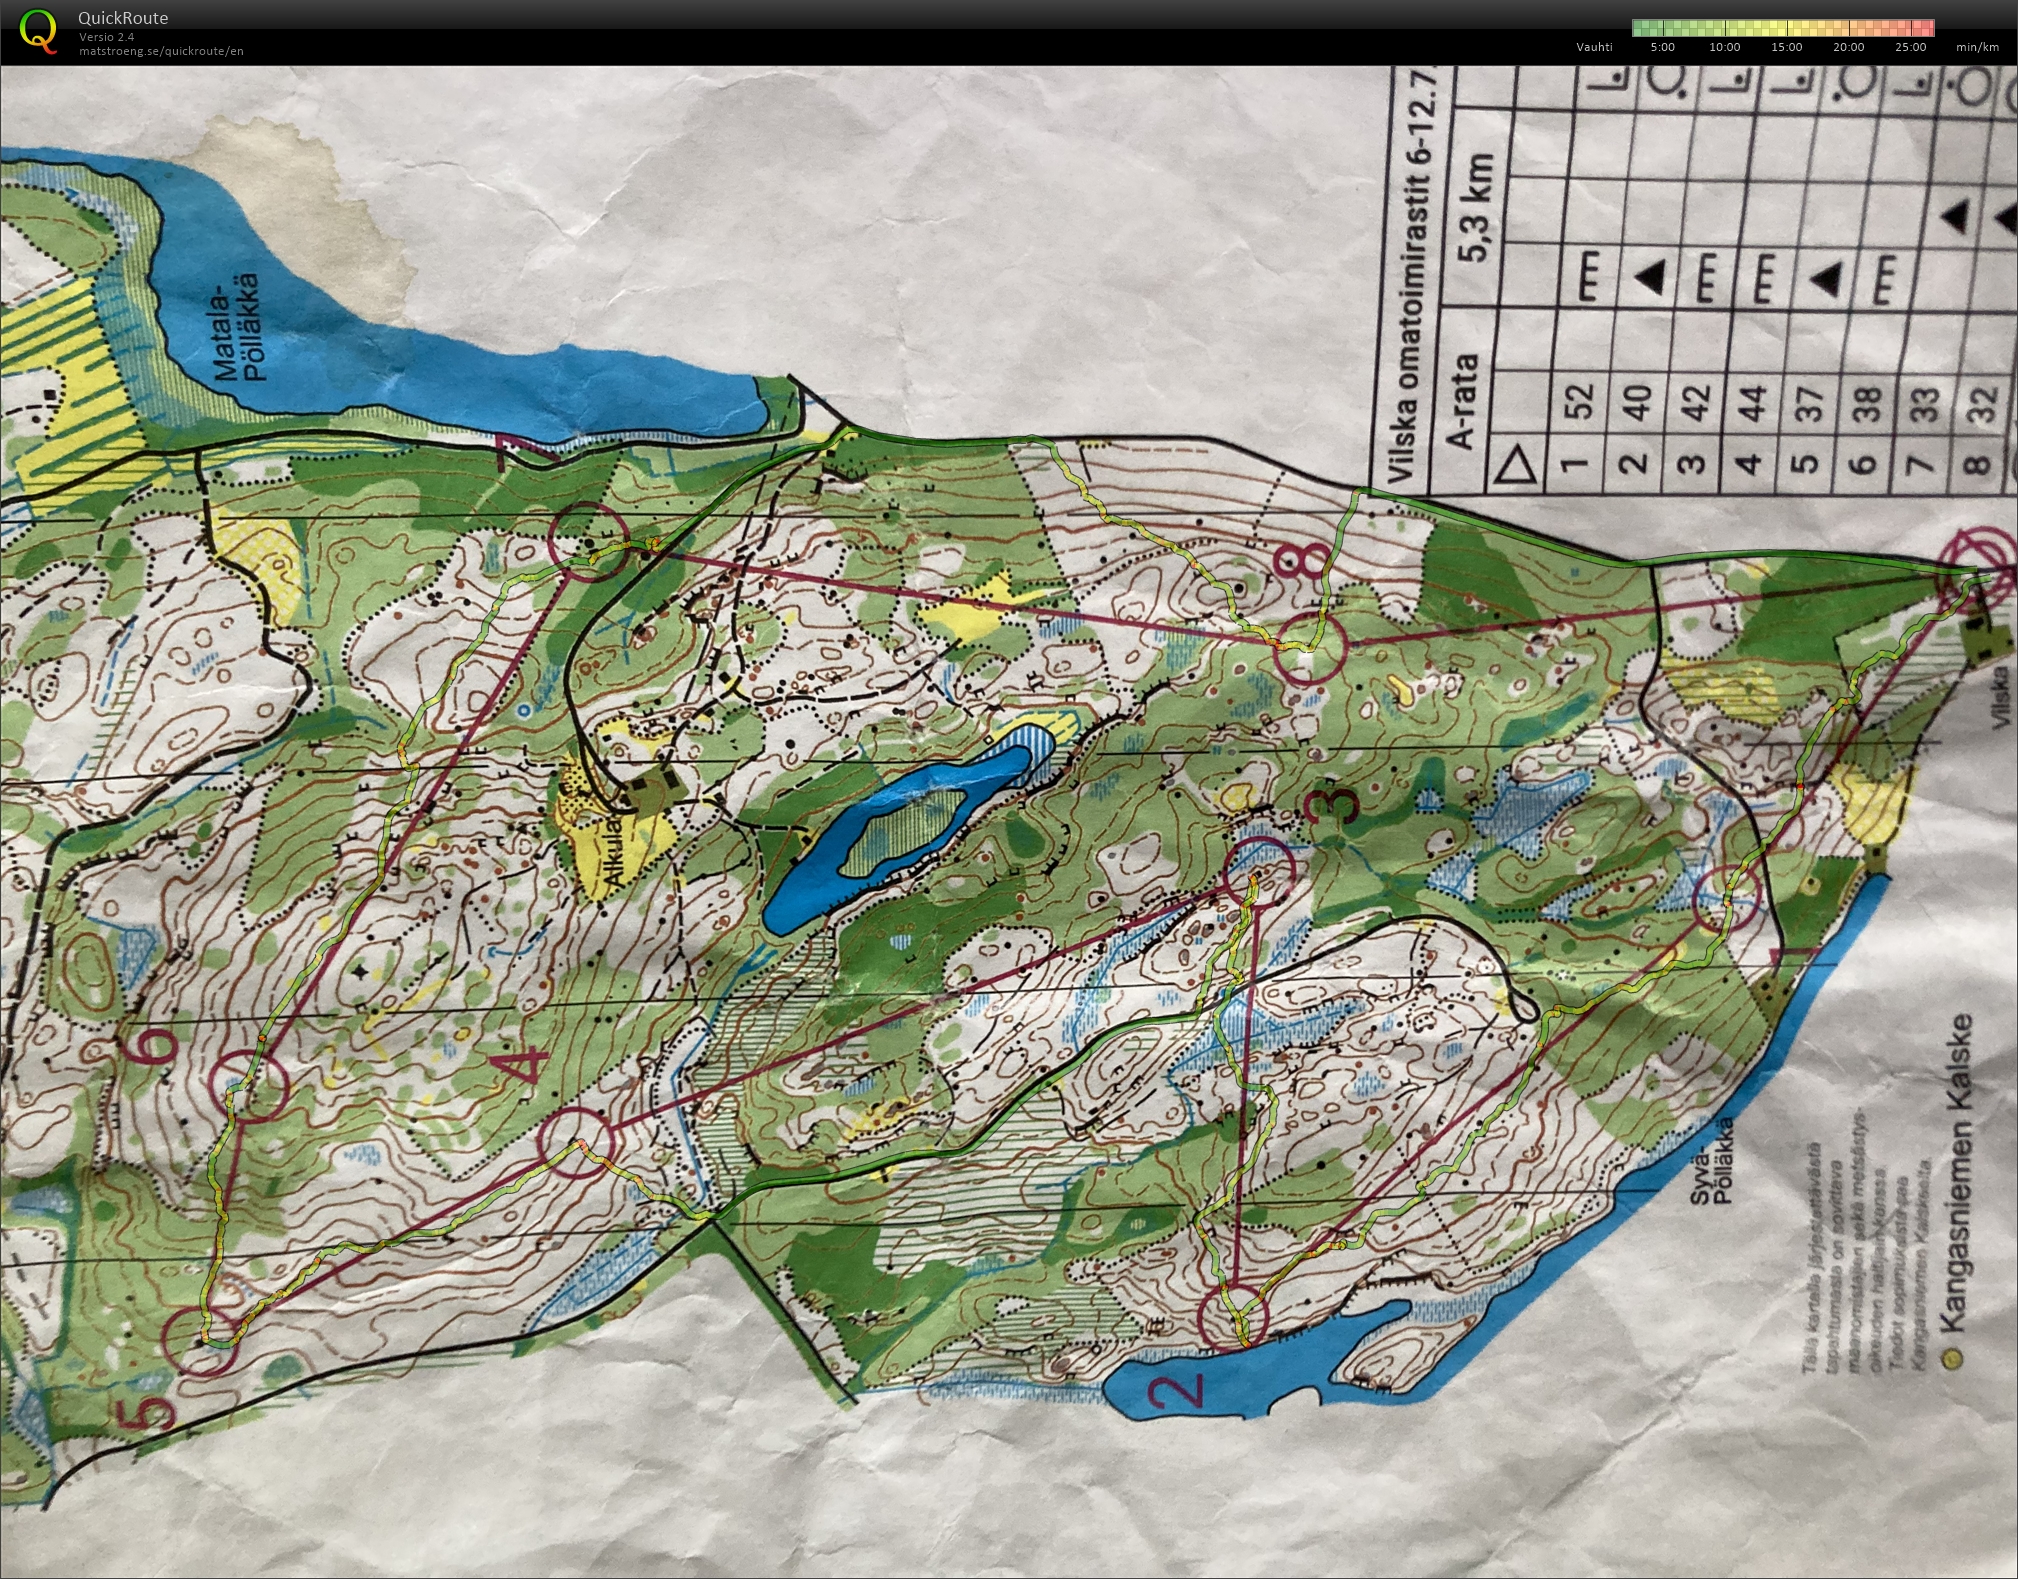
Task: Click the QuickRoute title text
Action: click(123, 17)
